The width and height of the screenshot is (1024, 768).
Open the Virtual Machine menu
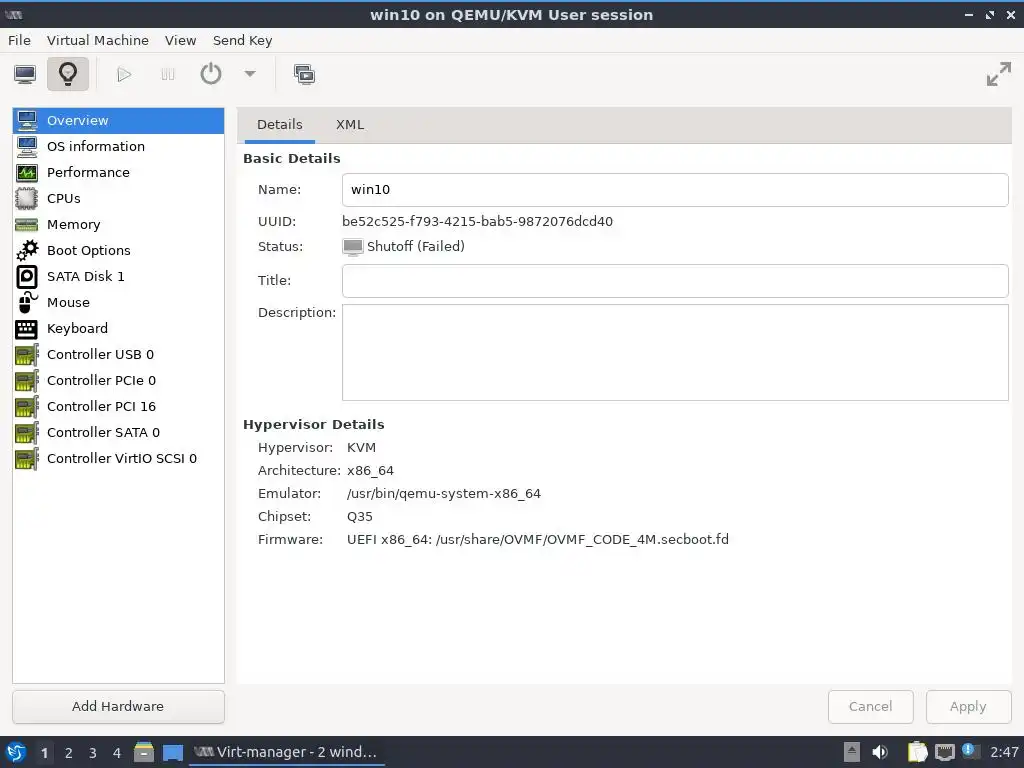click(x=98, y=40)
